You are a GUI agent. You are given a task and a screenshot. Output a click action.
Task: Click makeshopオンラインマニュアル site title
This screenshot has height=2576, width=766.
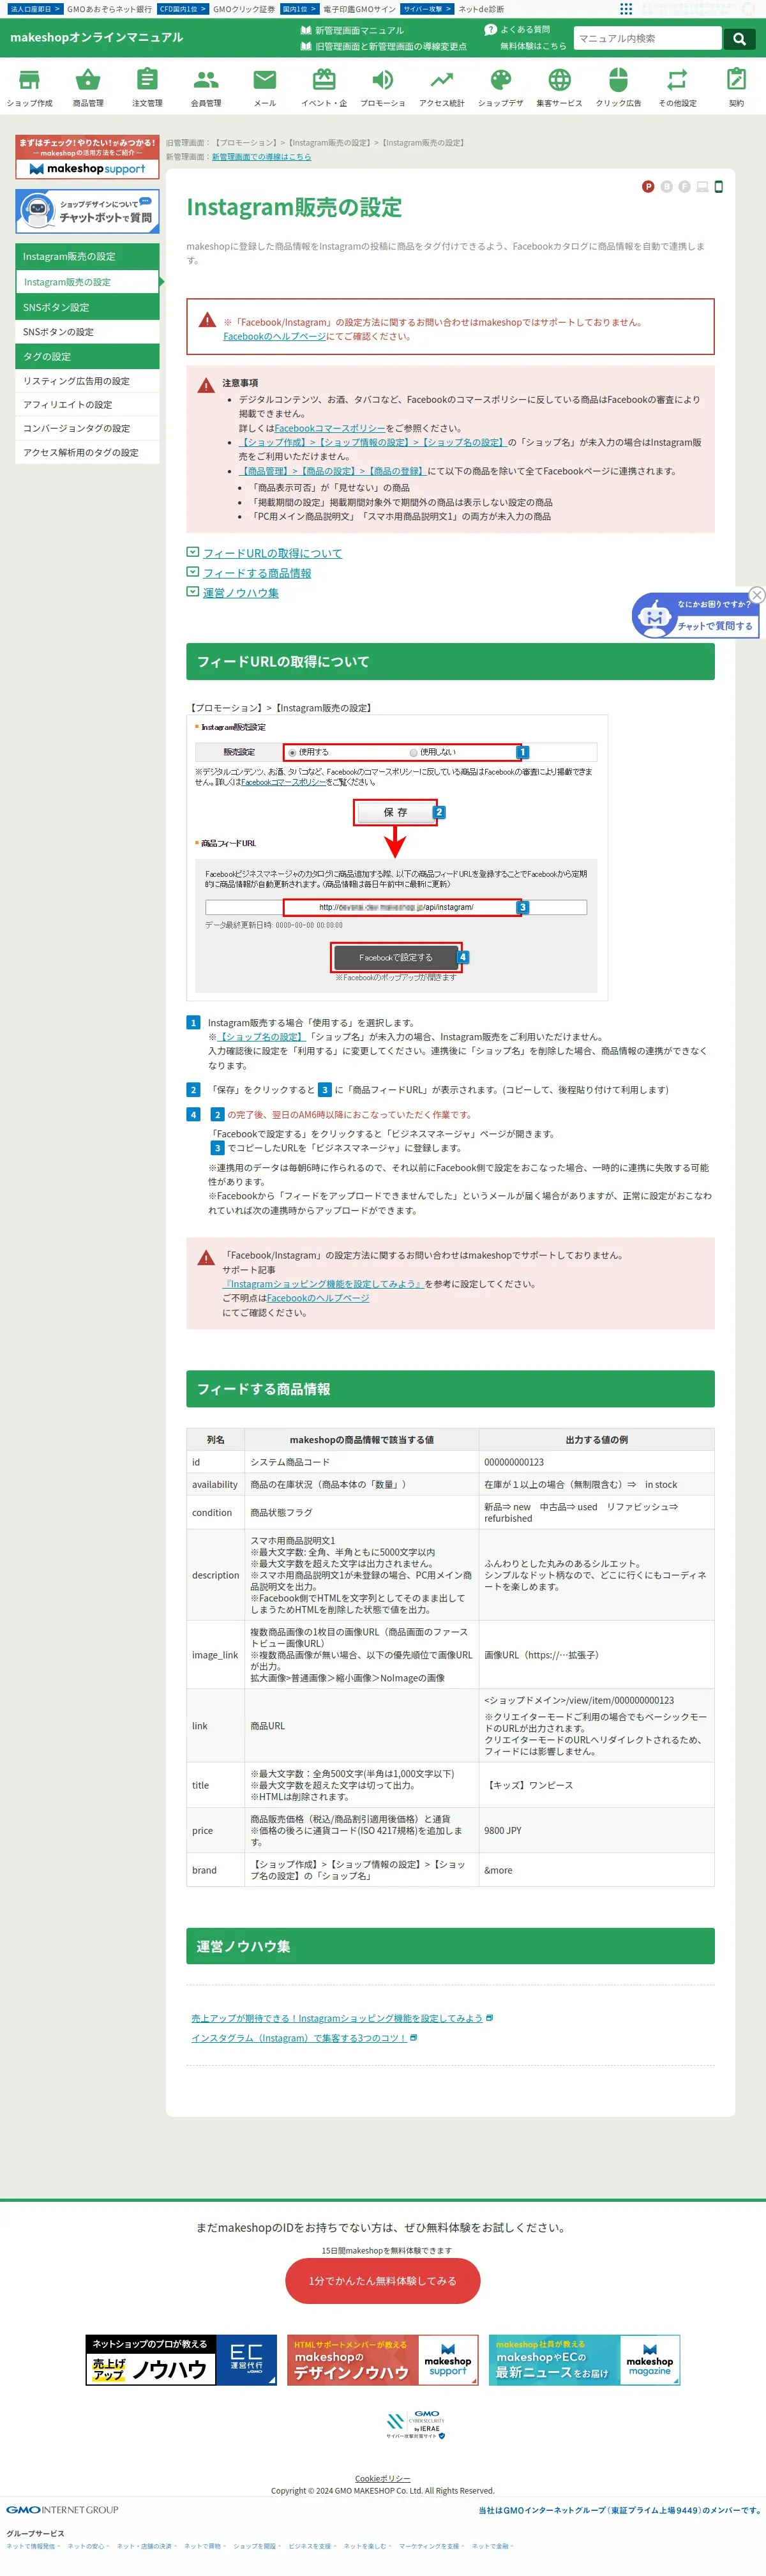coord(97,38)
